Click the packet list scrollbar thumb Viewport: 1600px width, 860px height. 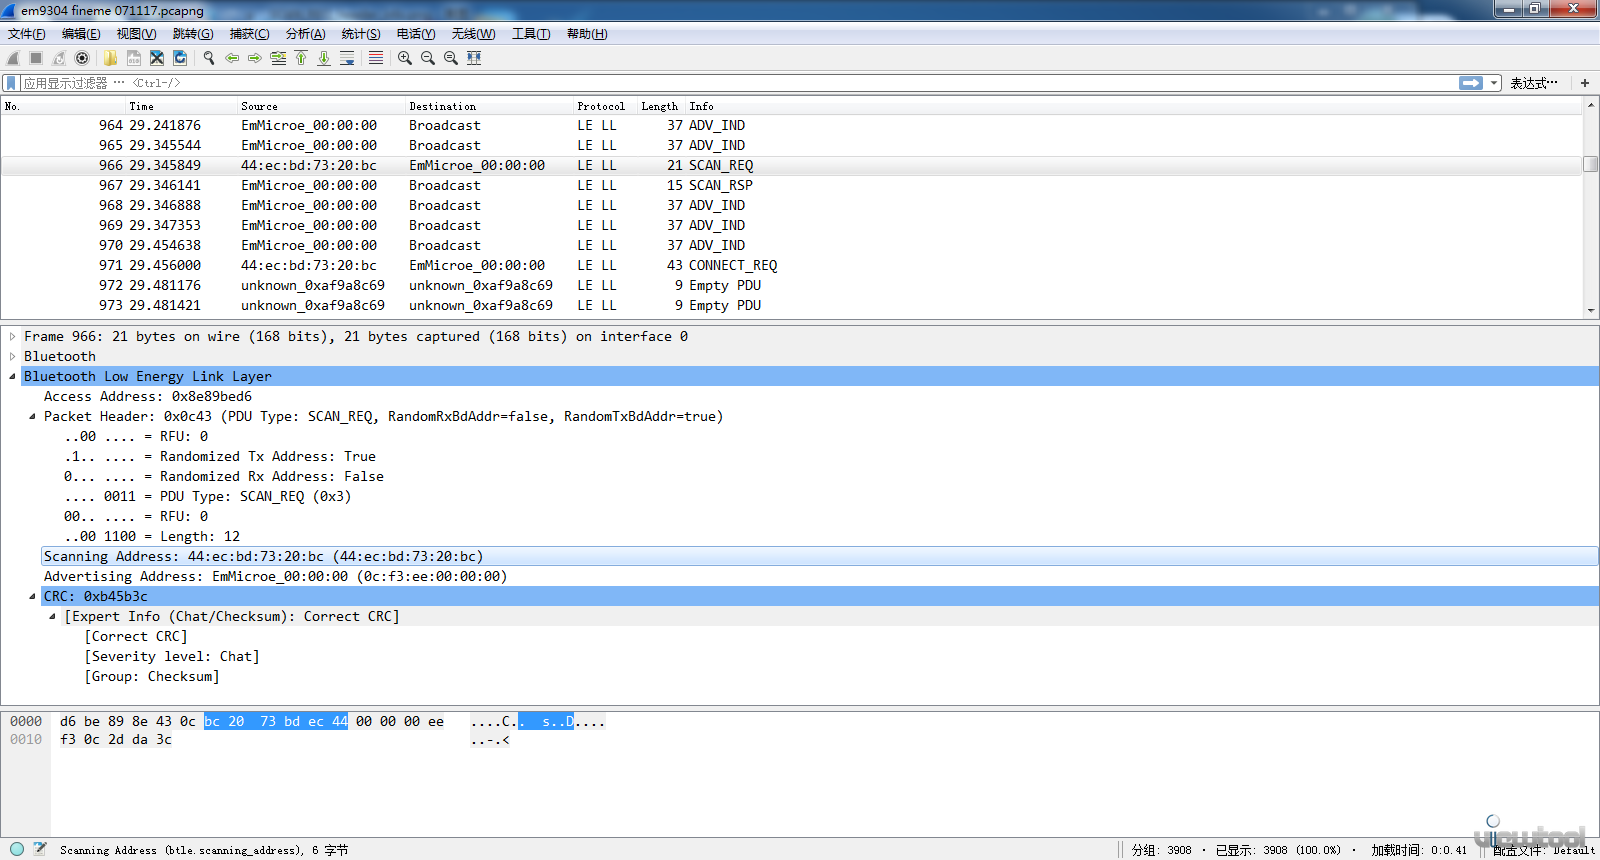[x=1591, y=164]
